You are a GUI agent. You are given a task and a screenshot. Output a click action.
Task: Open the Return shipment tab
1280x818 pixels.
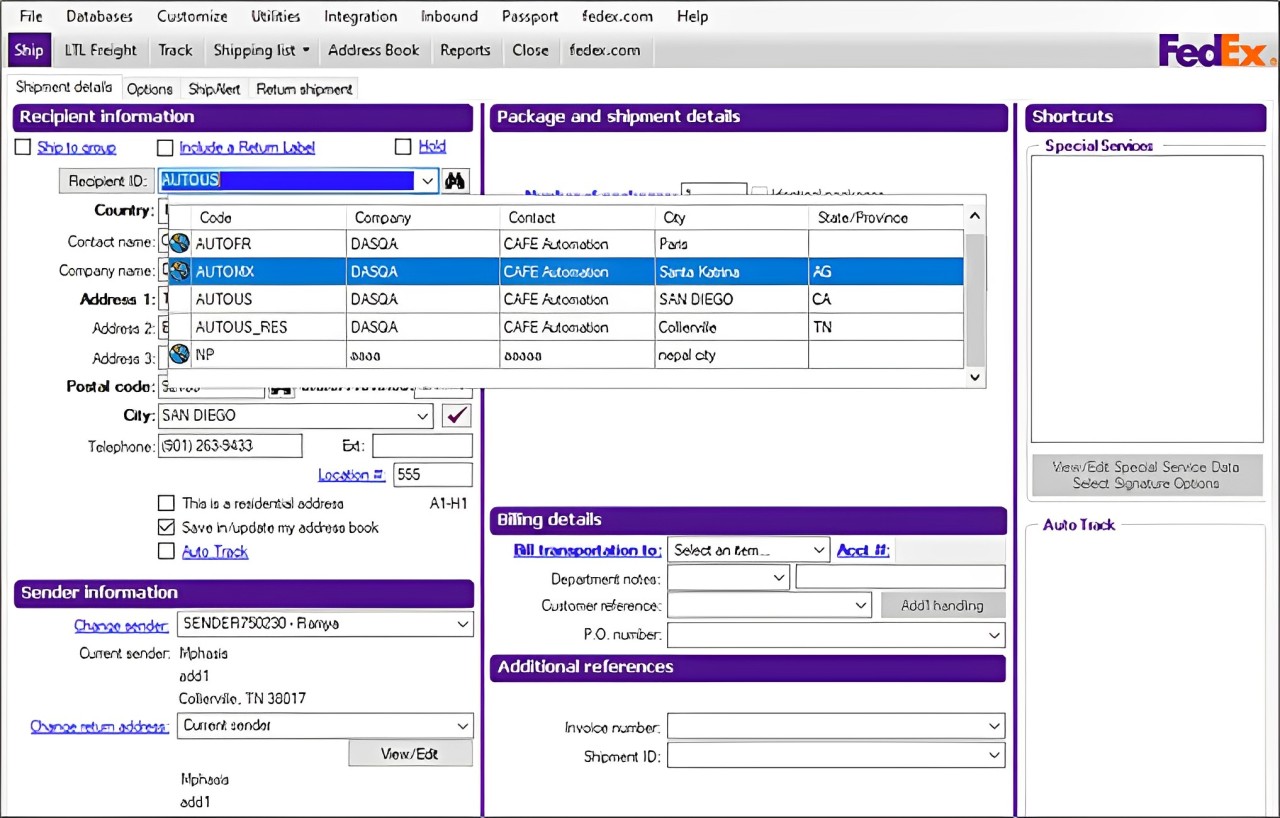coord(304,89)
